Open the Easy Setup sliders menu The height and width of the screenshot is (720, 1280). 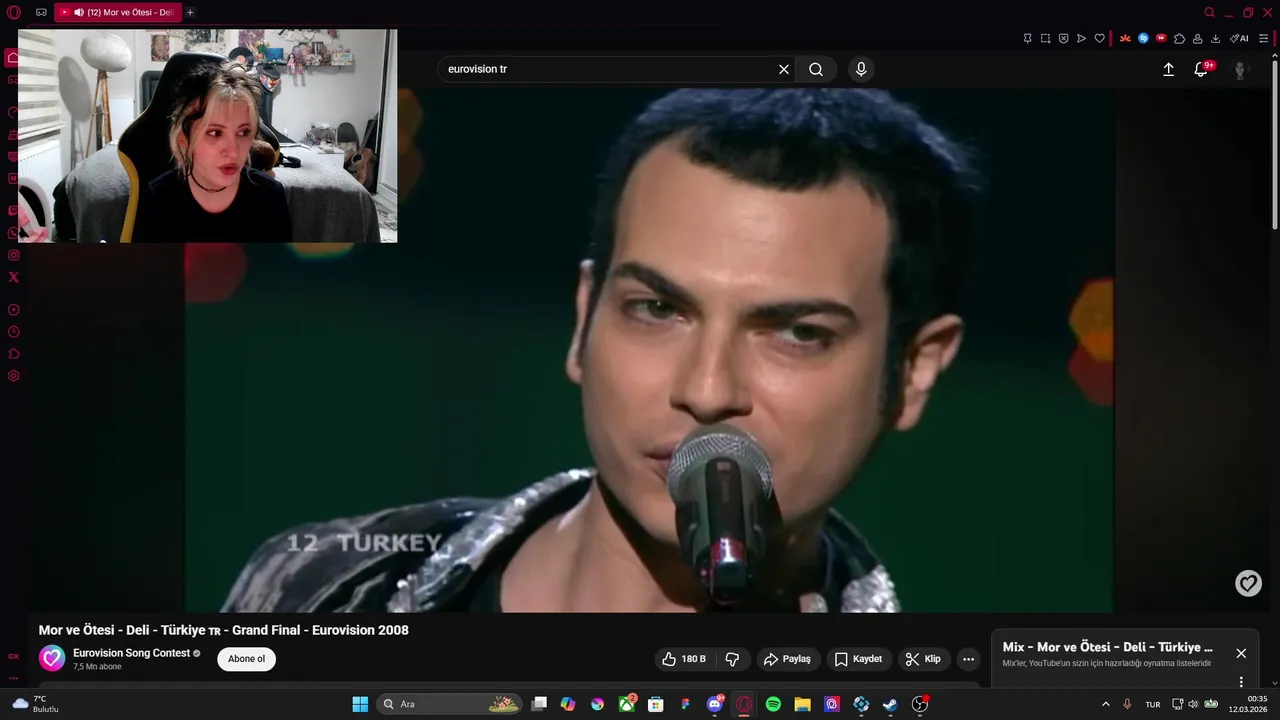[1264, 39]
